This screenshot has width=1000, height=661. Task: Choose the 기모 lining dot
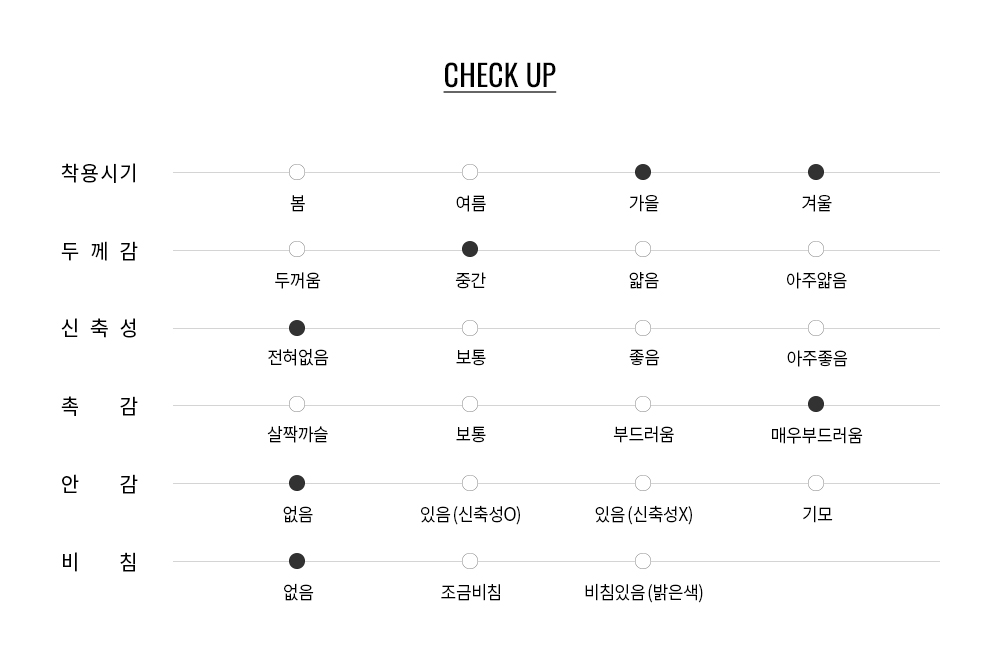816,483
